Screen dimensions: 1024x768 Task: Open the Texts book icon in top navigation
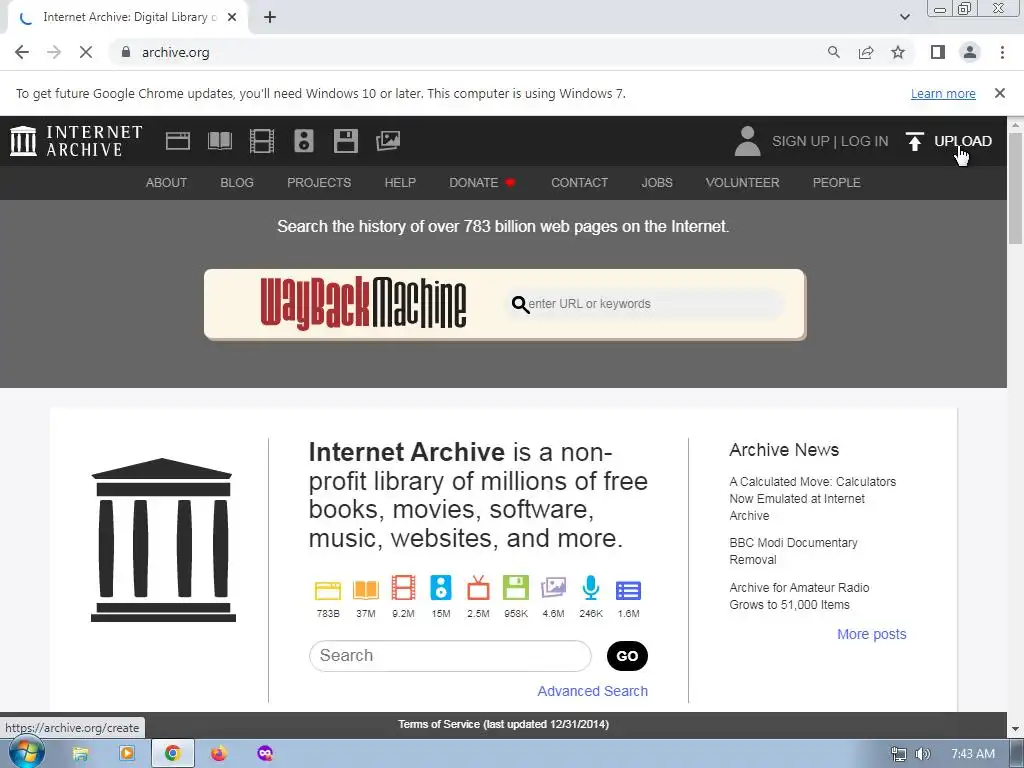click(x=219, y=141)
